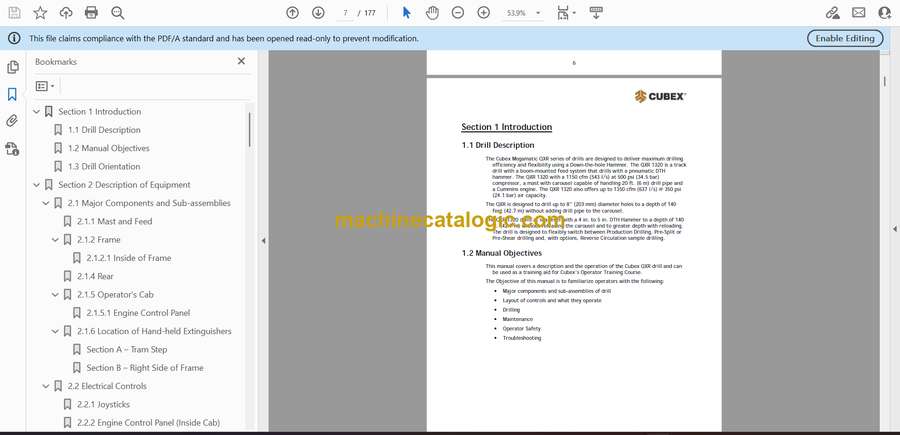This screenshot has height=435, width=900.
Task: Send the file by email icon
Action: pyautogui.click(x=859, y=13)
